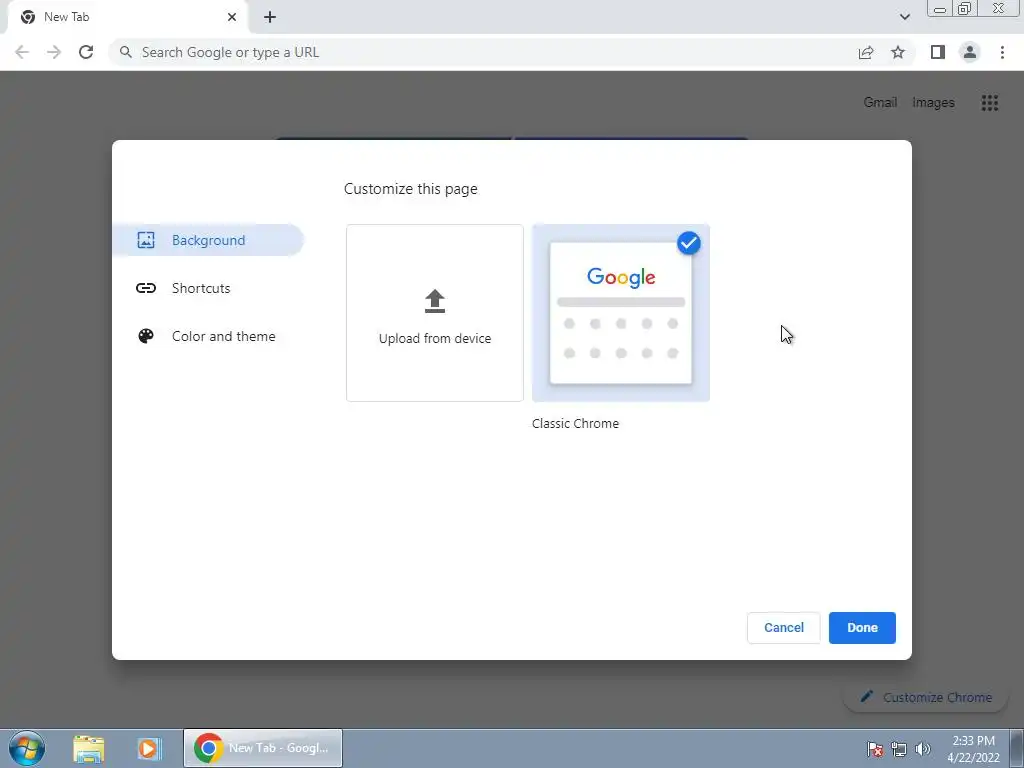This screenshot has width=1024, height=768.
Task: Open the network tray icon
Action: coord(899,749)
